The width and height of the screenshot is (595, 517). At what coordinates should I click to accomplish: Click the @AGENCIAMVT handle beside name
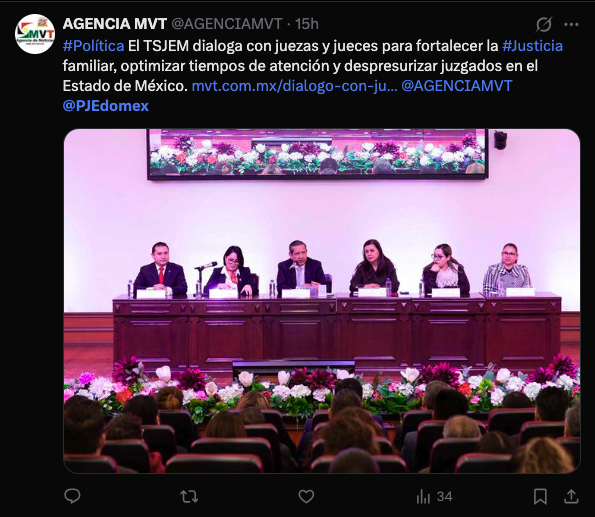[227, 24]
